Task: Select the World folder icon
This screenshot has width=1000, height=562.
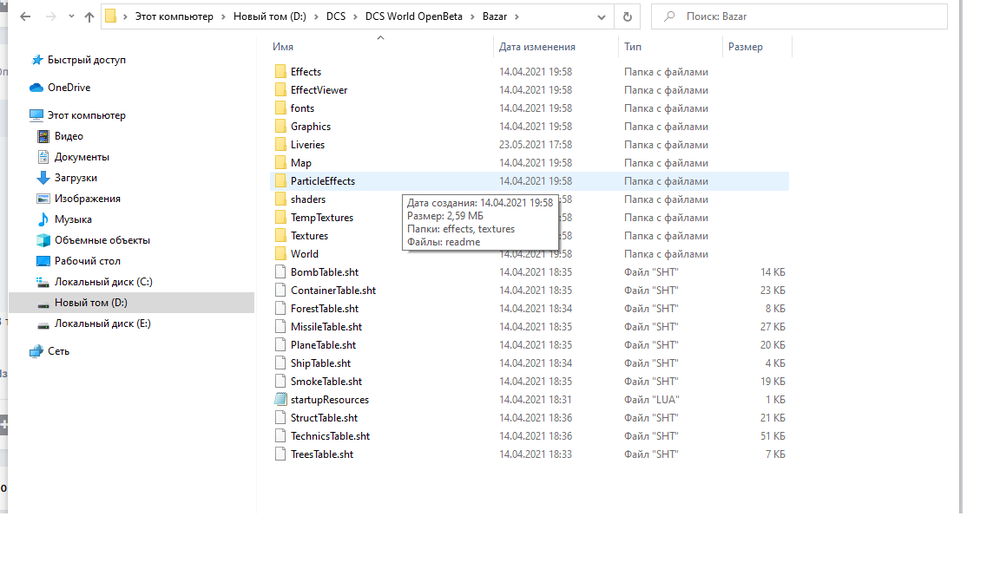Action: click(x=281, y=254)
